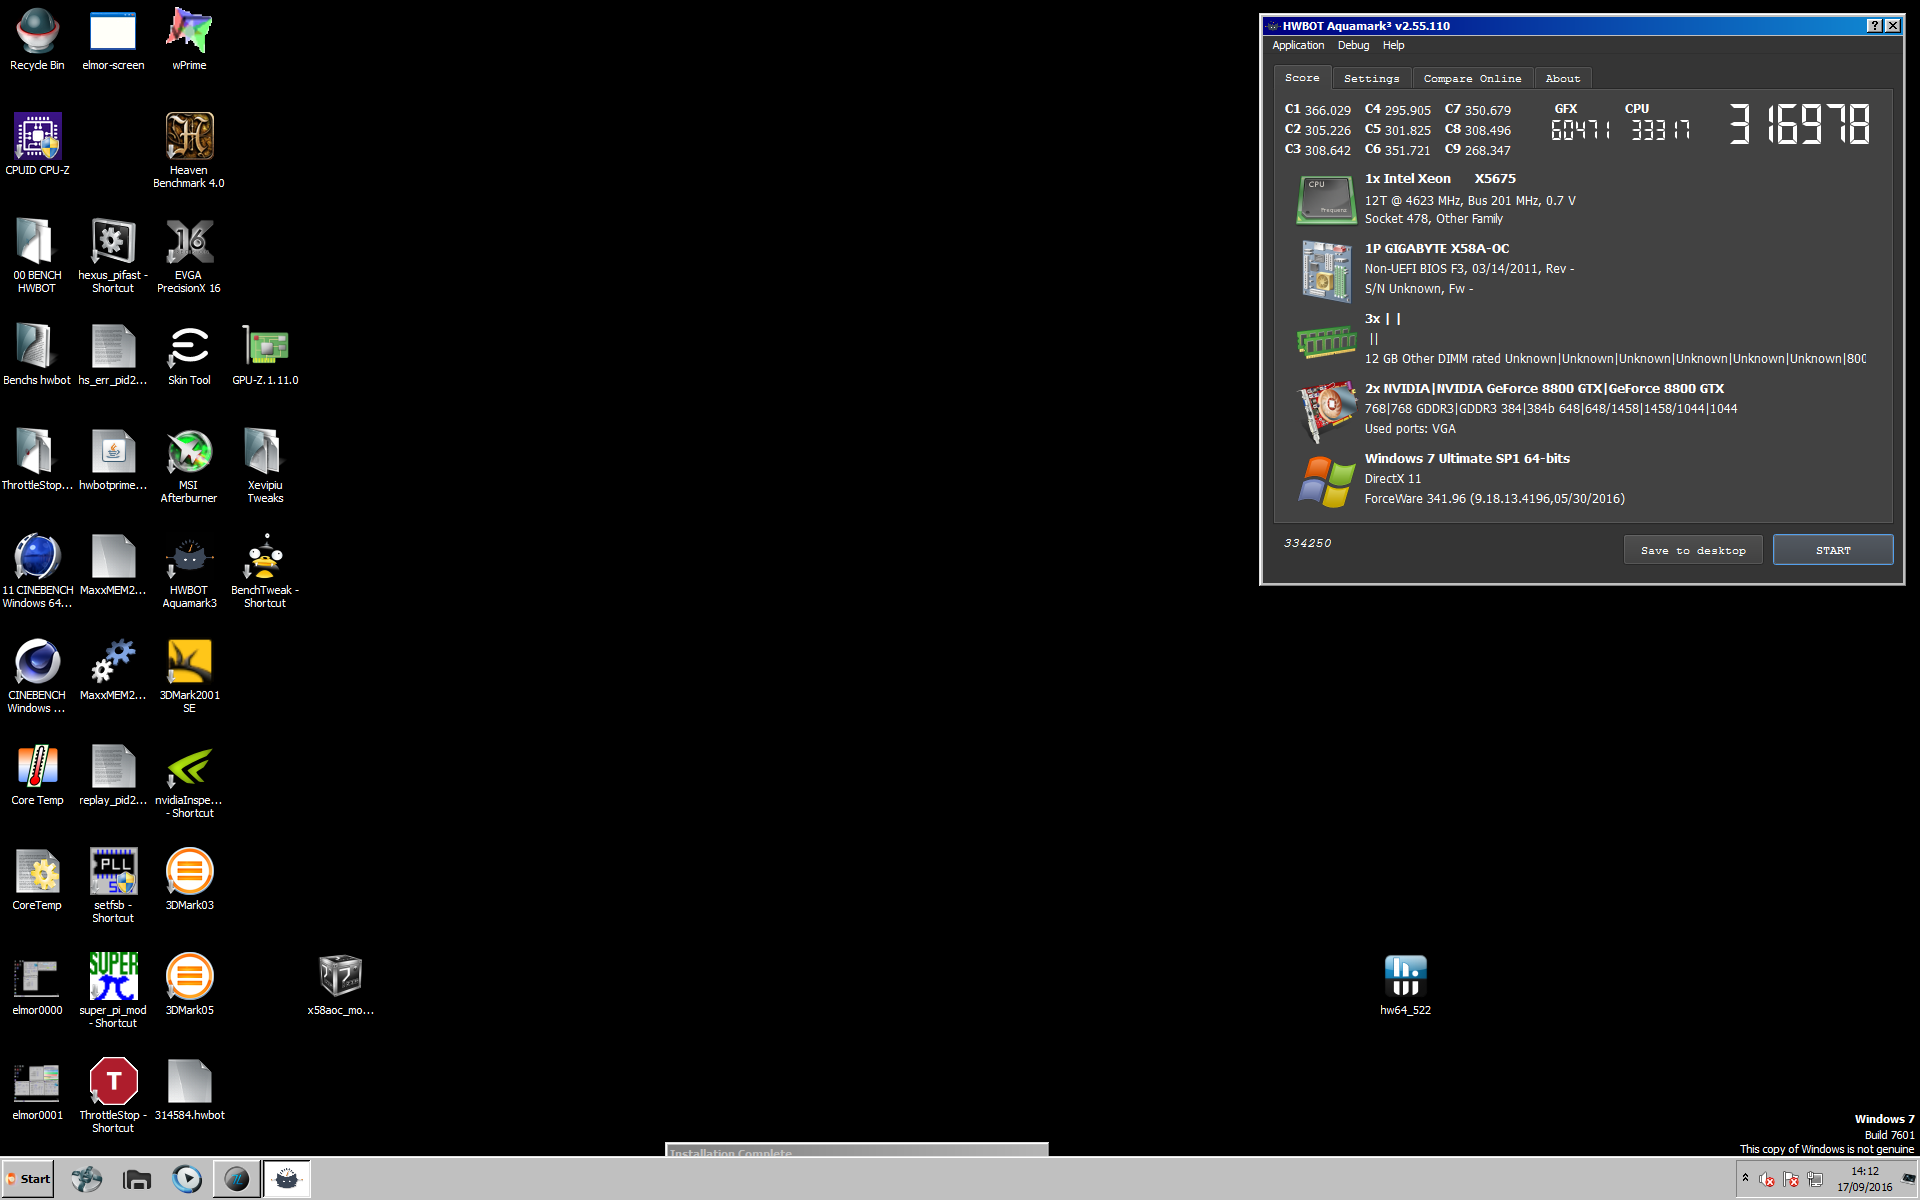Click the RAM module icon in Aquamark3
The height and width of the screenshot is (1200, 1920).
click(x=1326, y=342)
